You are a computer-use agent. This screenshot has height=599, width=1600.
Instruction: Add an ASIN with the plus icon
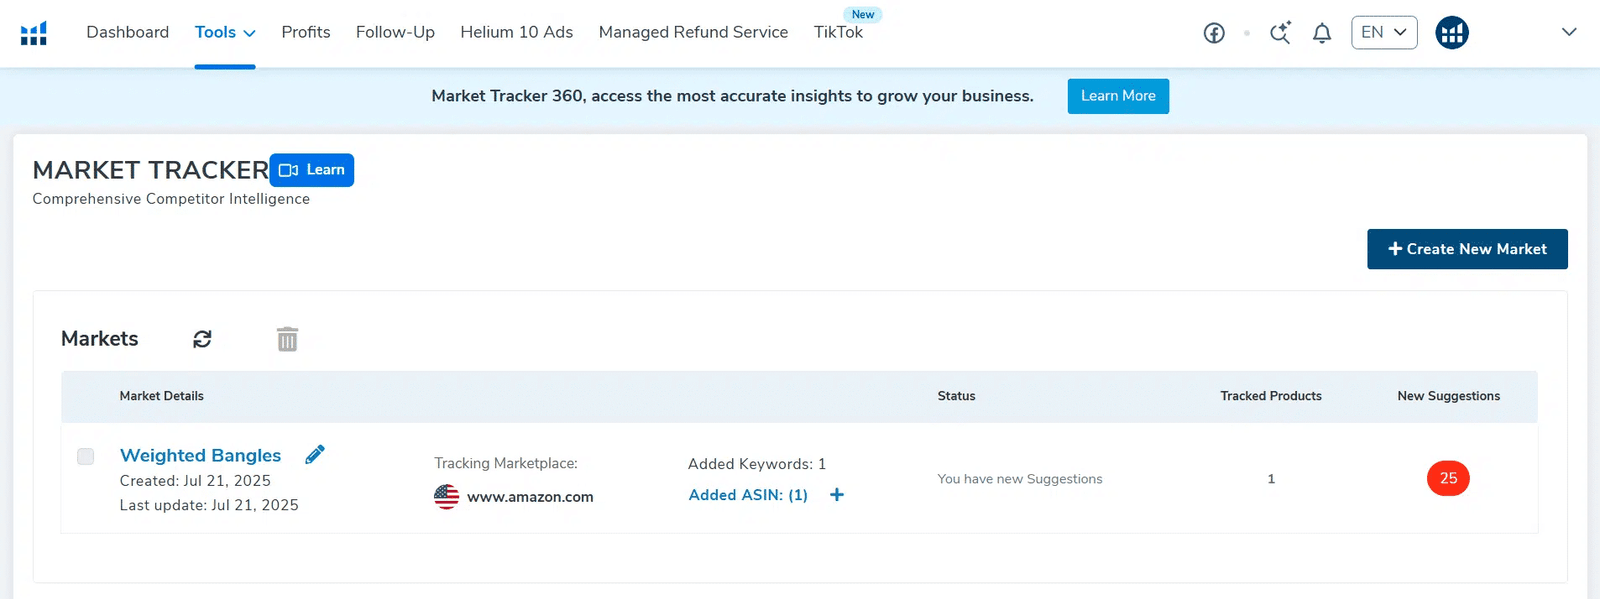point(837,495)
